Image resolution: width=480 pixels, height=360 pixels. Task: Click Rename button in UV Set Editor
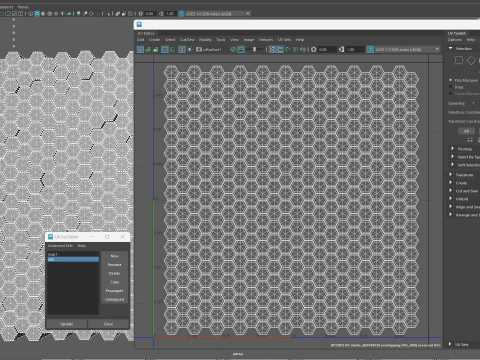point(114,265)
